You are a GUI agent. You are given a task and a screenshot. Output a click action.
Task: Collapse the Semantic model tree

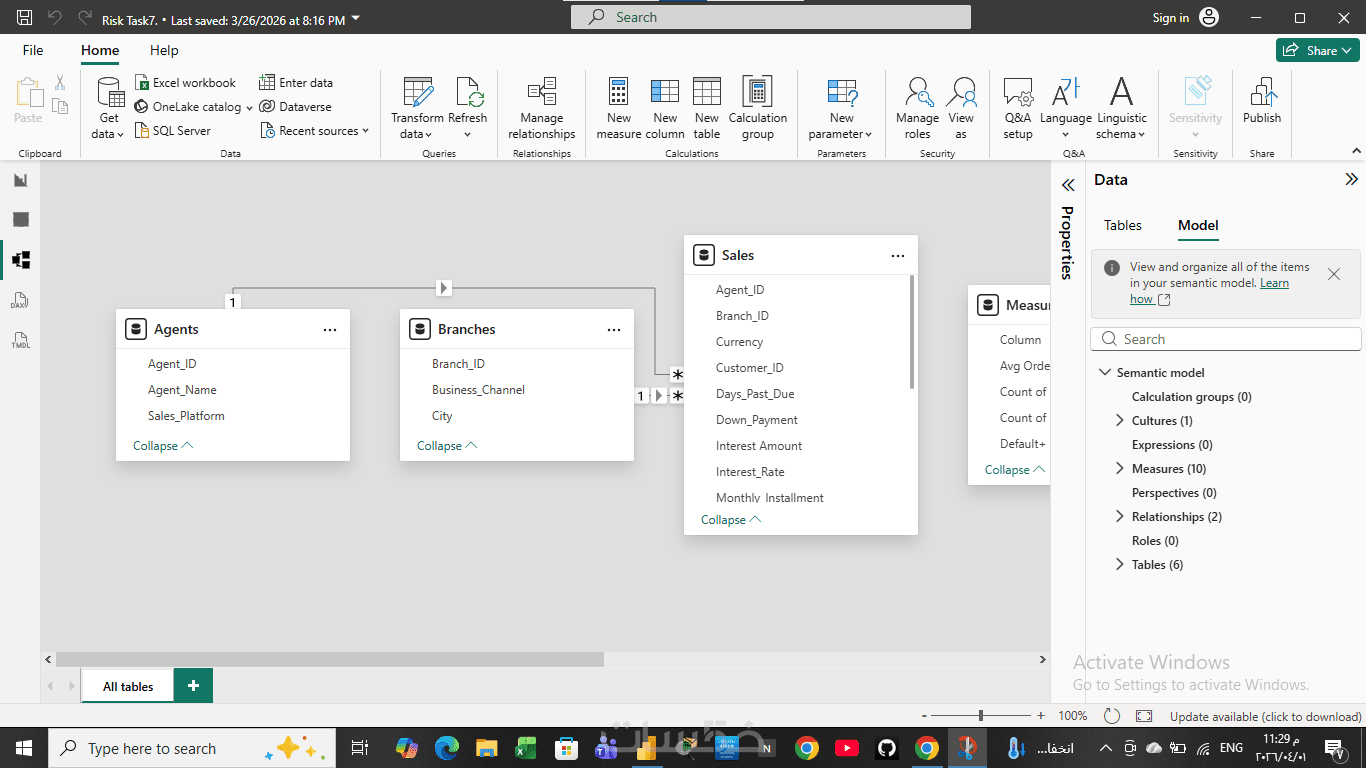(1105, 373)
